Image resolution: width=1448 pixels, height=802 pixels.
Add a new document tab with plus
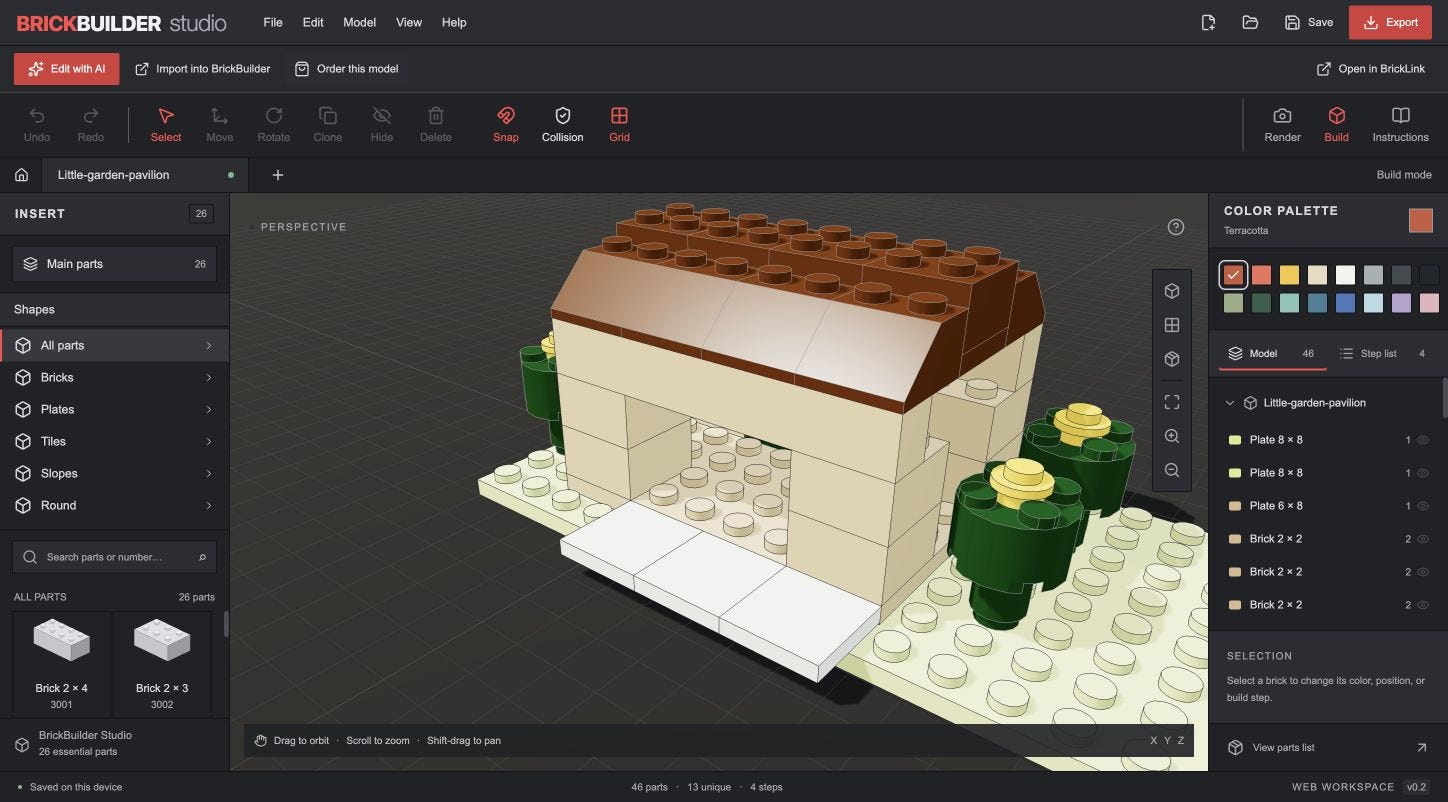[x=278, y=175]
